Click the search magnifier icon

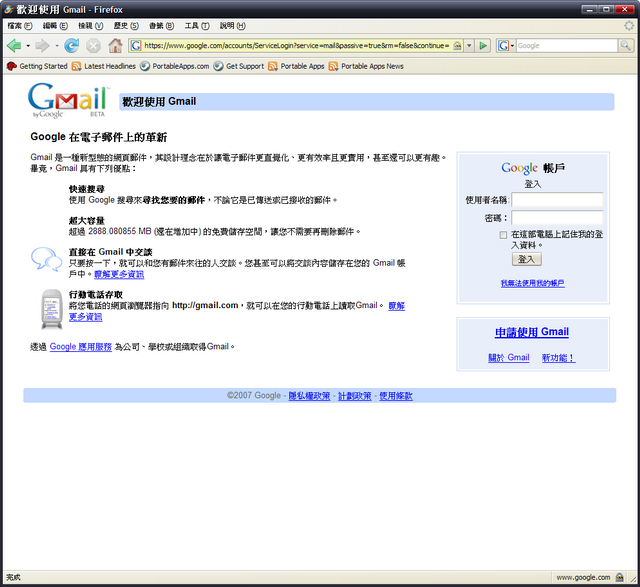pos(625,45)
